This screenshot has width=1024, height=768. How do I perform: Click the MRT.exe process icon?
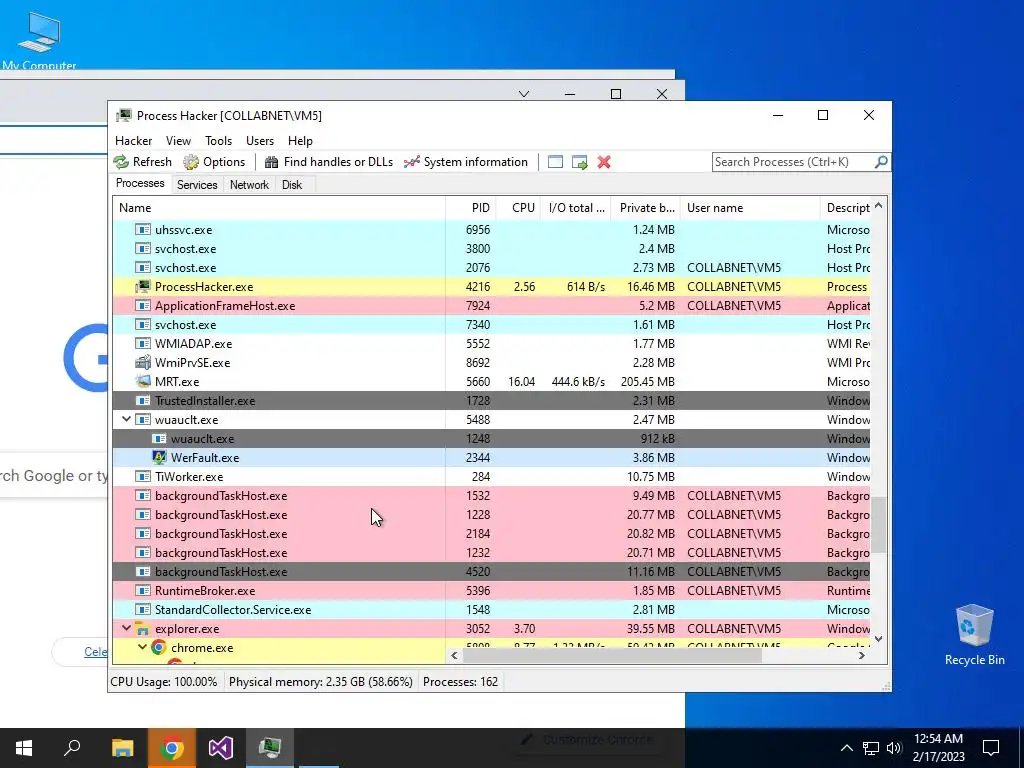pos(142,381)
